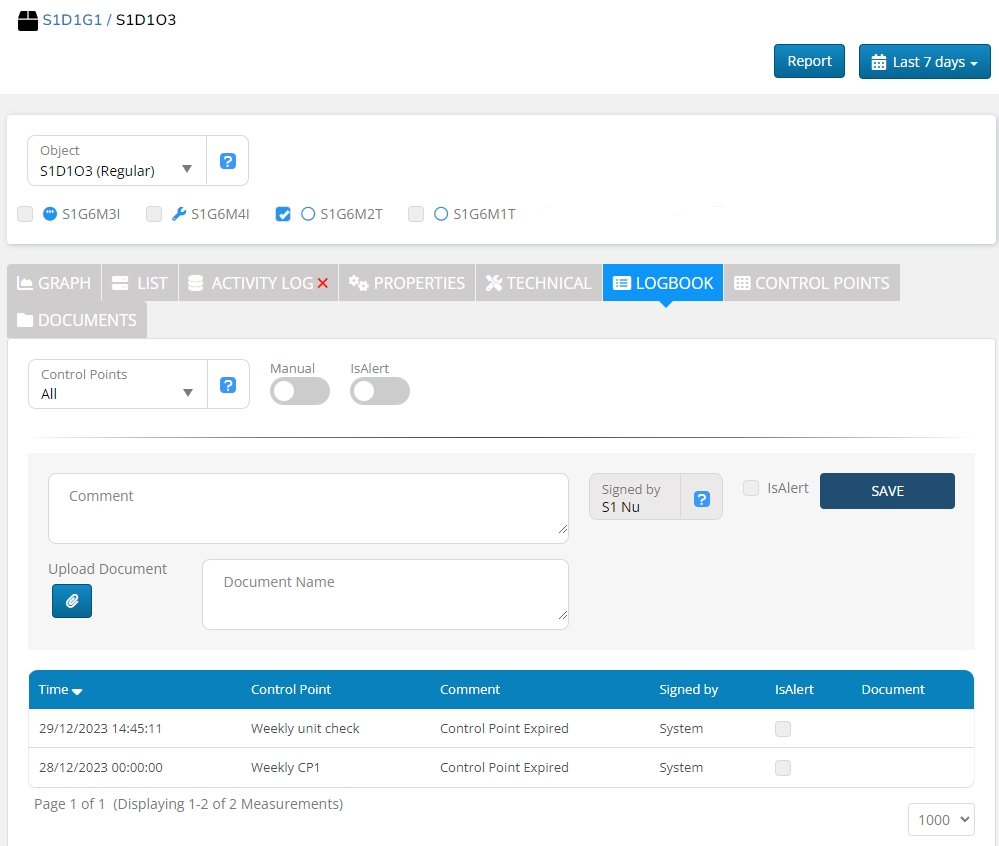999x846 pixels.
Task: Check the S1G6M3I checkbox
Action: click(25, 213)
